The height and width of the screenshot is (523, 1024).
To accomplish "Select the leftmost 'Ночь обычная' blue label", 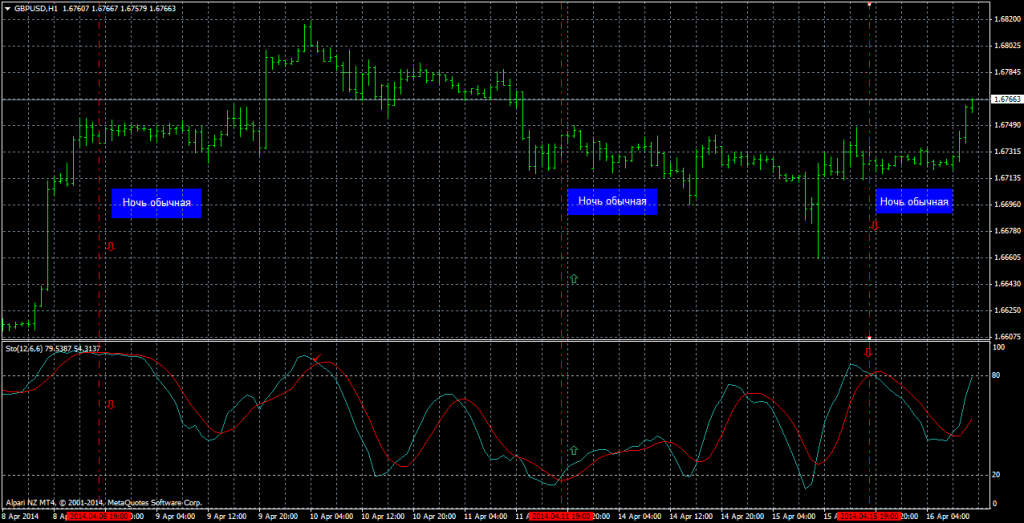I will [x=156, y=203].
